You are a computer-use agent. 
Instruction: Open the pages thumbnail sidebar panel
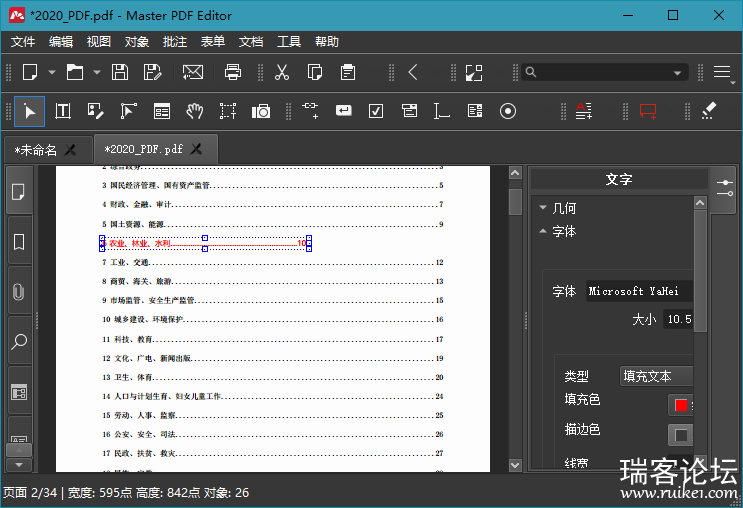coord(18,192)
